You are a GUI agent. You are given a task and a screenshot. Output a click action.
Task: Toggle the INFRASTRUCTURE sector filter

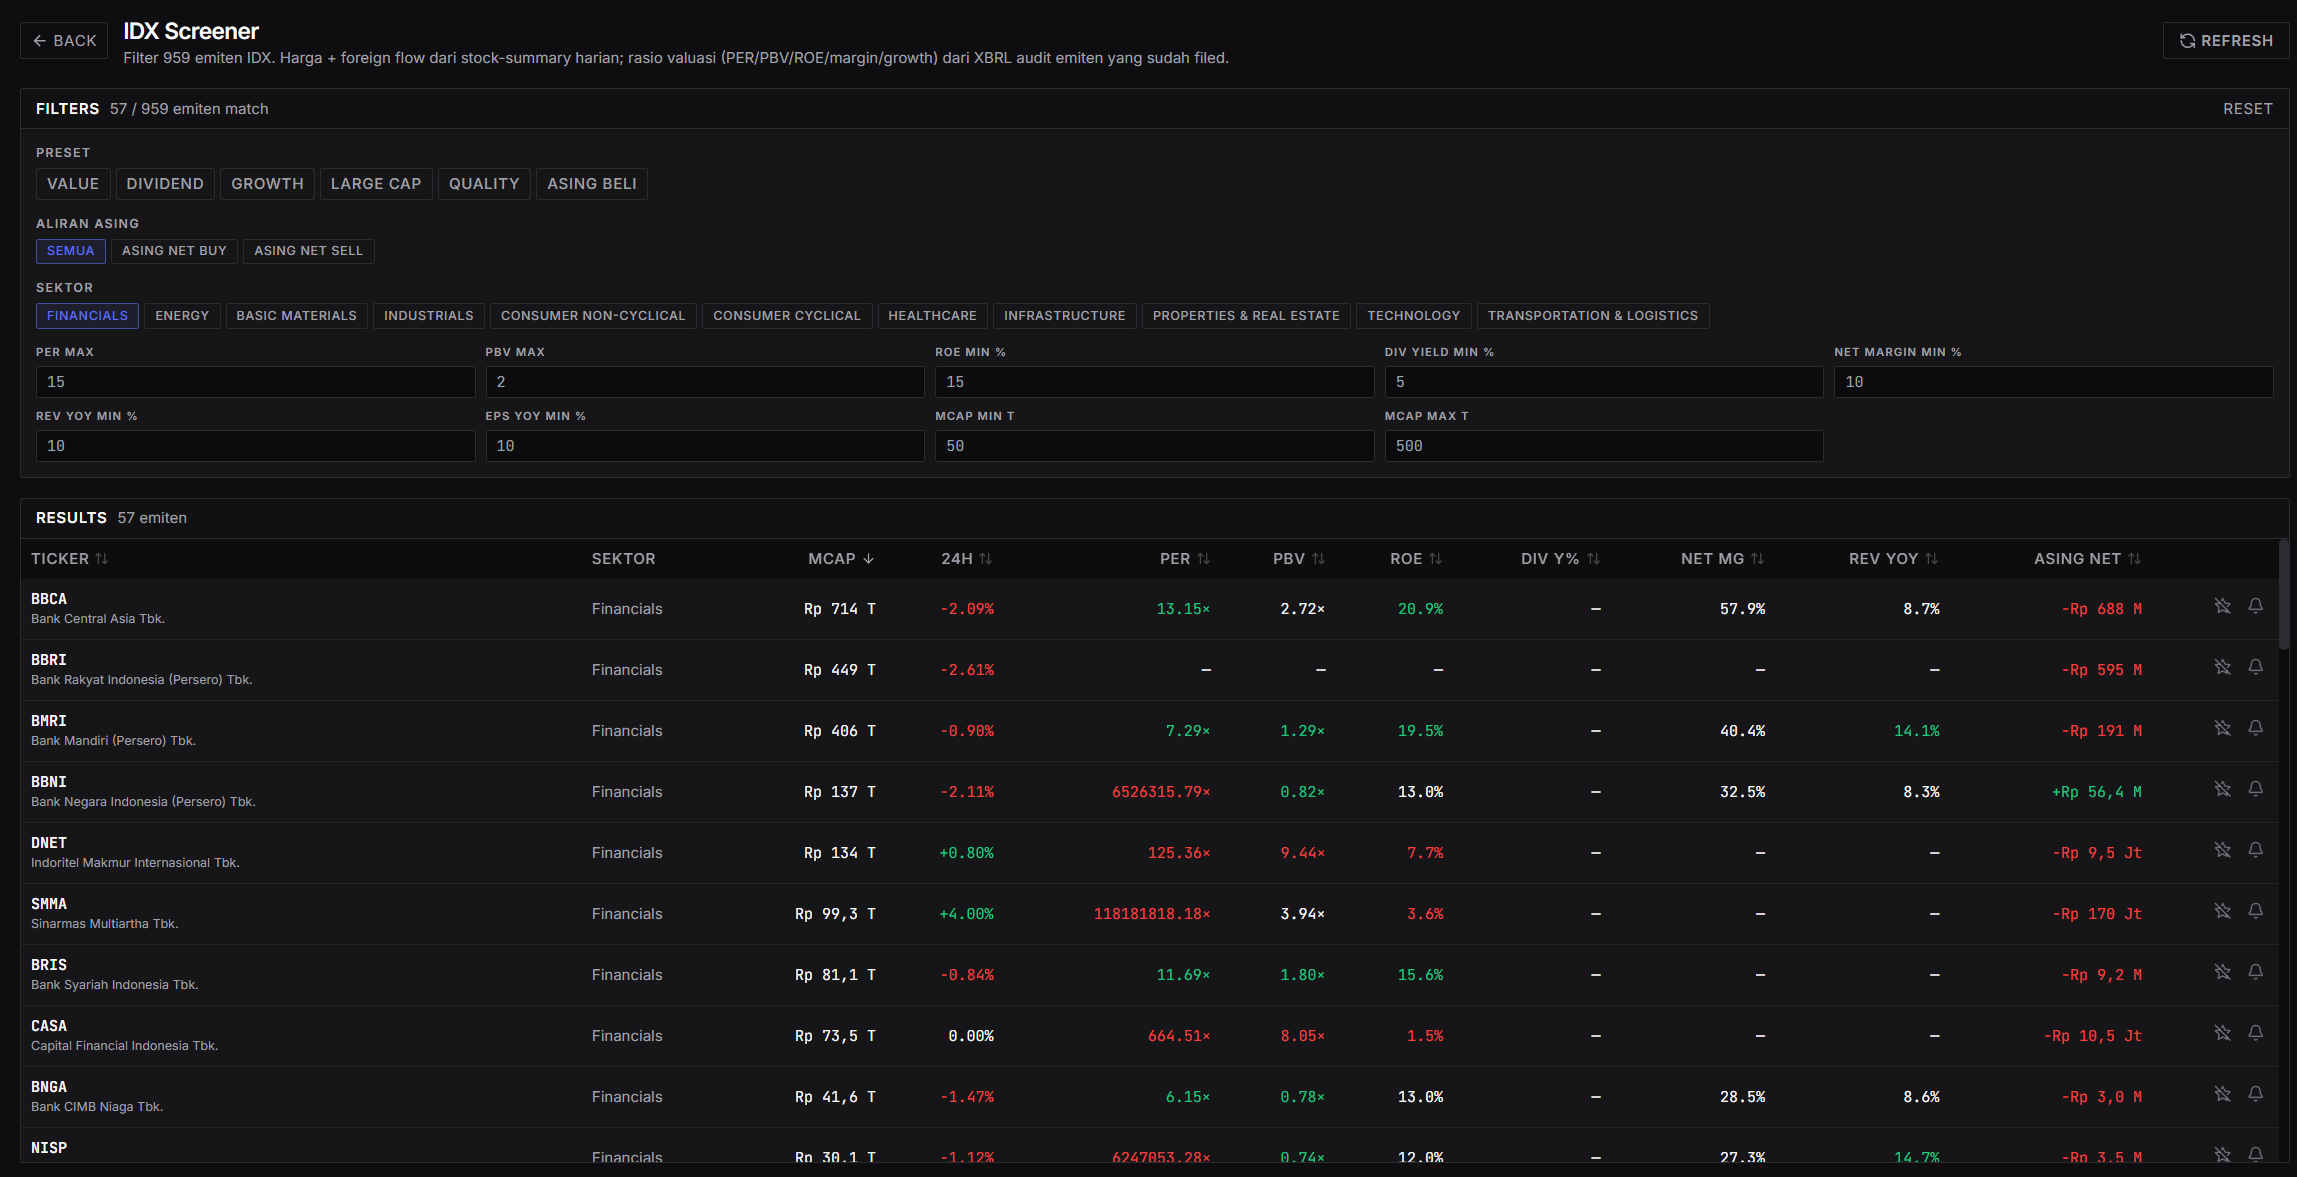[1064, 316]
